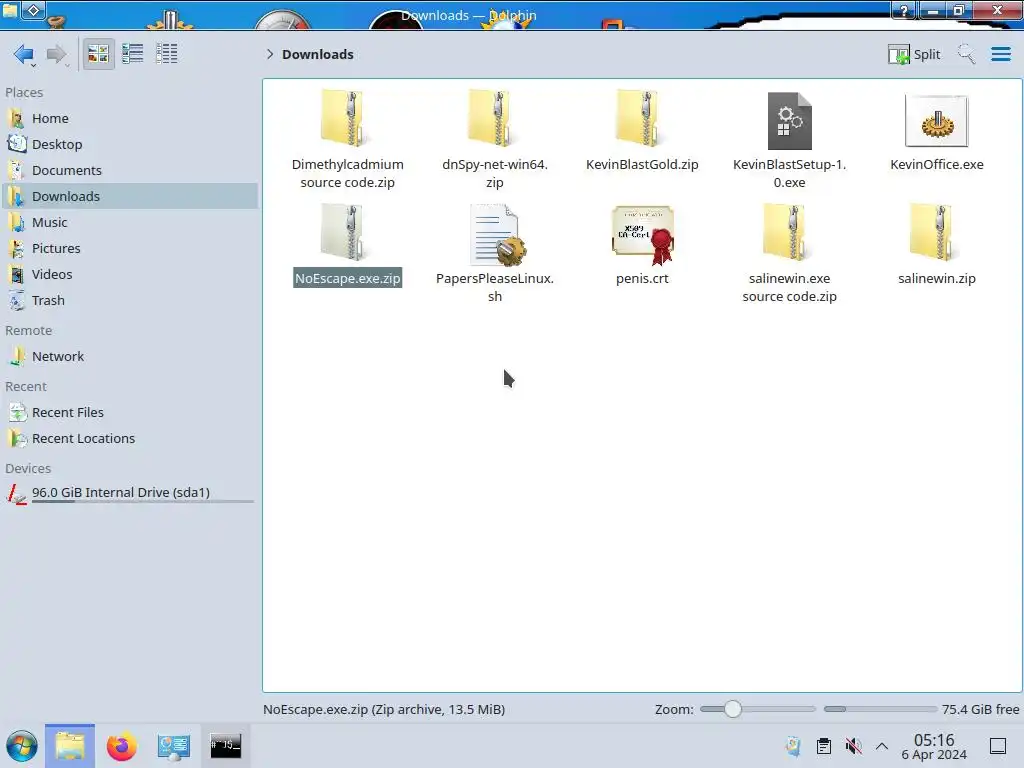The height and width of the screenshot is (768, 1024).
Task: Go back with the blue back arrow
Action: click(24, 54)
